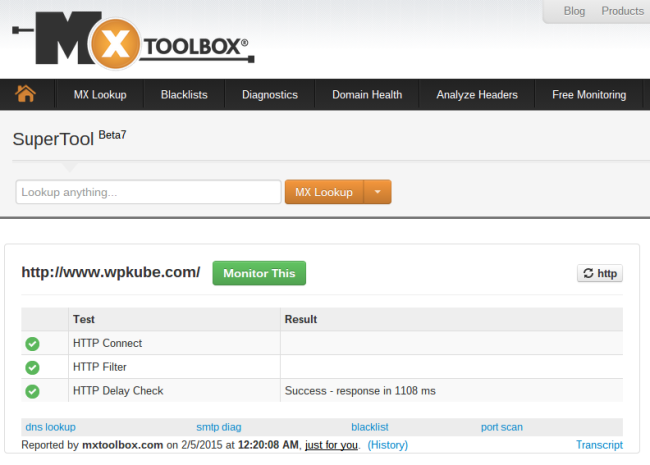Click green check icon beside HTTP Filter
Screen dimensions: 650x465
(32, 367)
